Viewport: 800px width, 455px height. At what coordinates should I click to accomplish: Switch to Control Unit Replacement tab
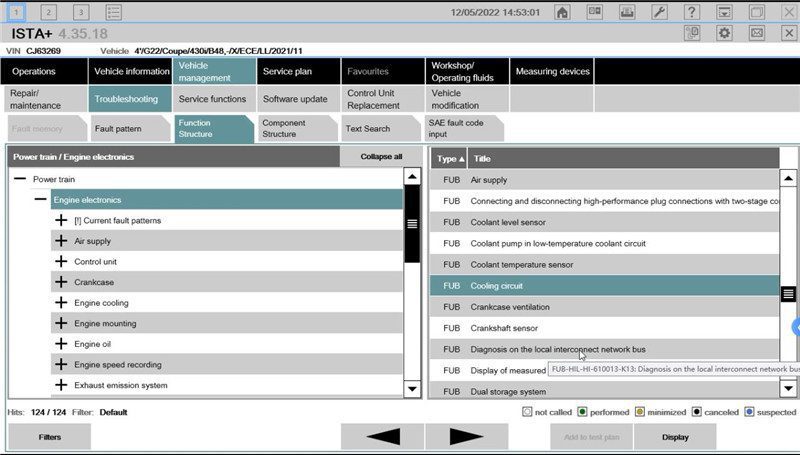[x=383, y=99]
